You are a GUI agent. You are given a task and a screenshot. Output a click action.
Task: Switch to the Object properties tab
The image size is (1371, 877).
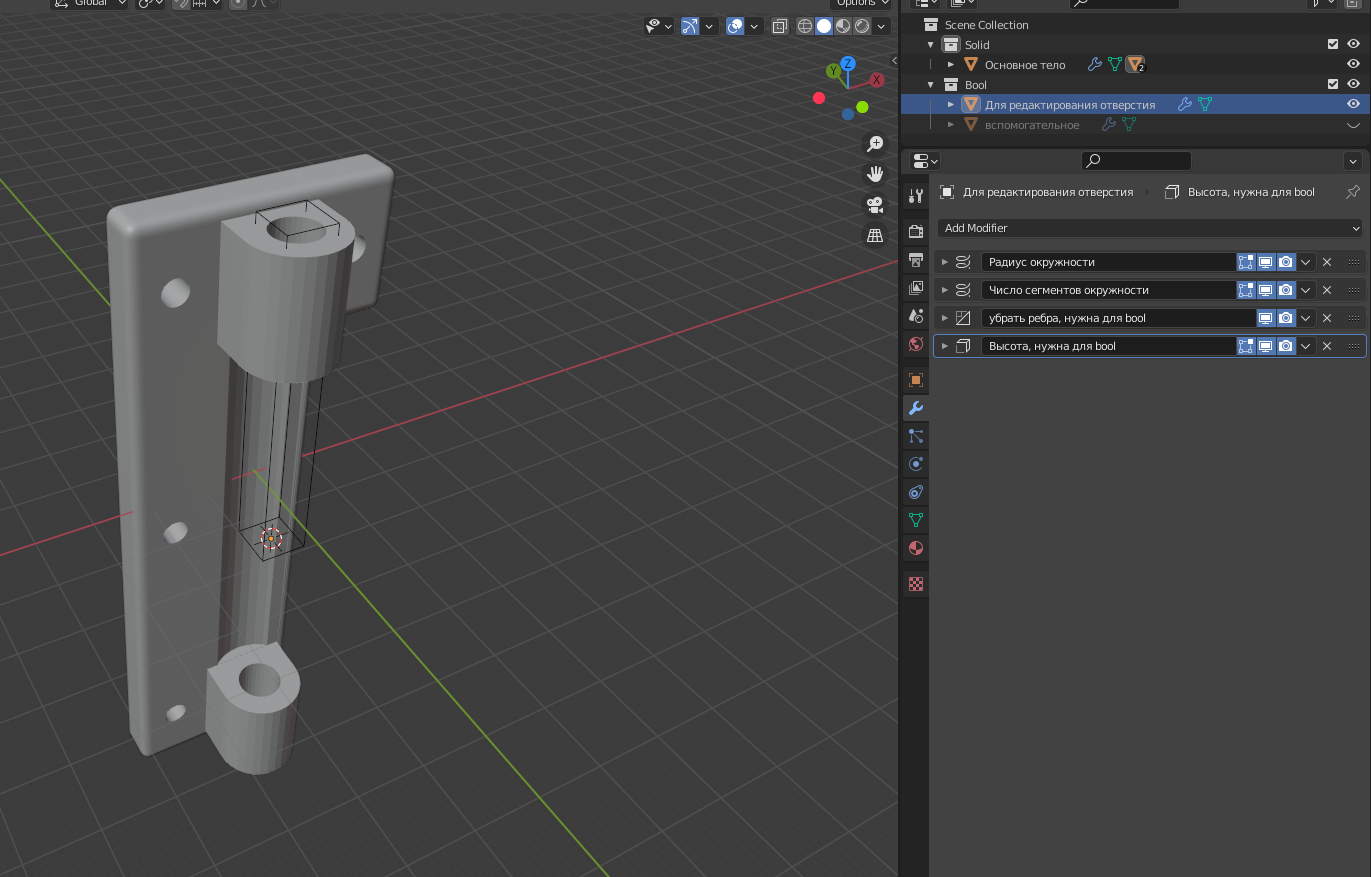click(915, 380)
